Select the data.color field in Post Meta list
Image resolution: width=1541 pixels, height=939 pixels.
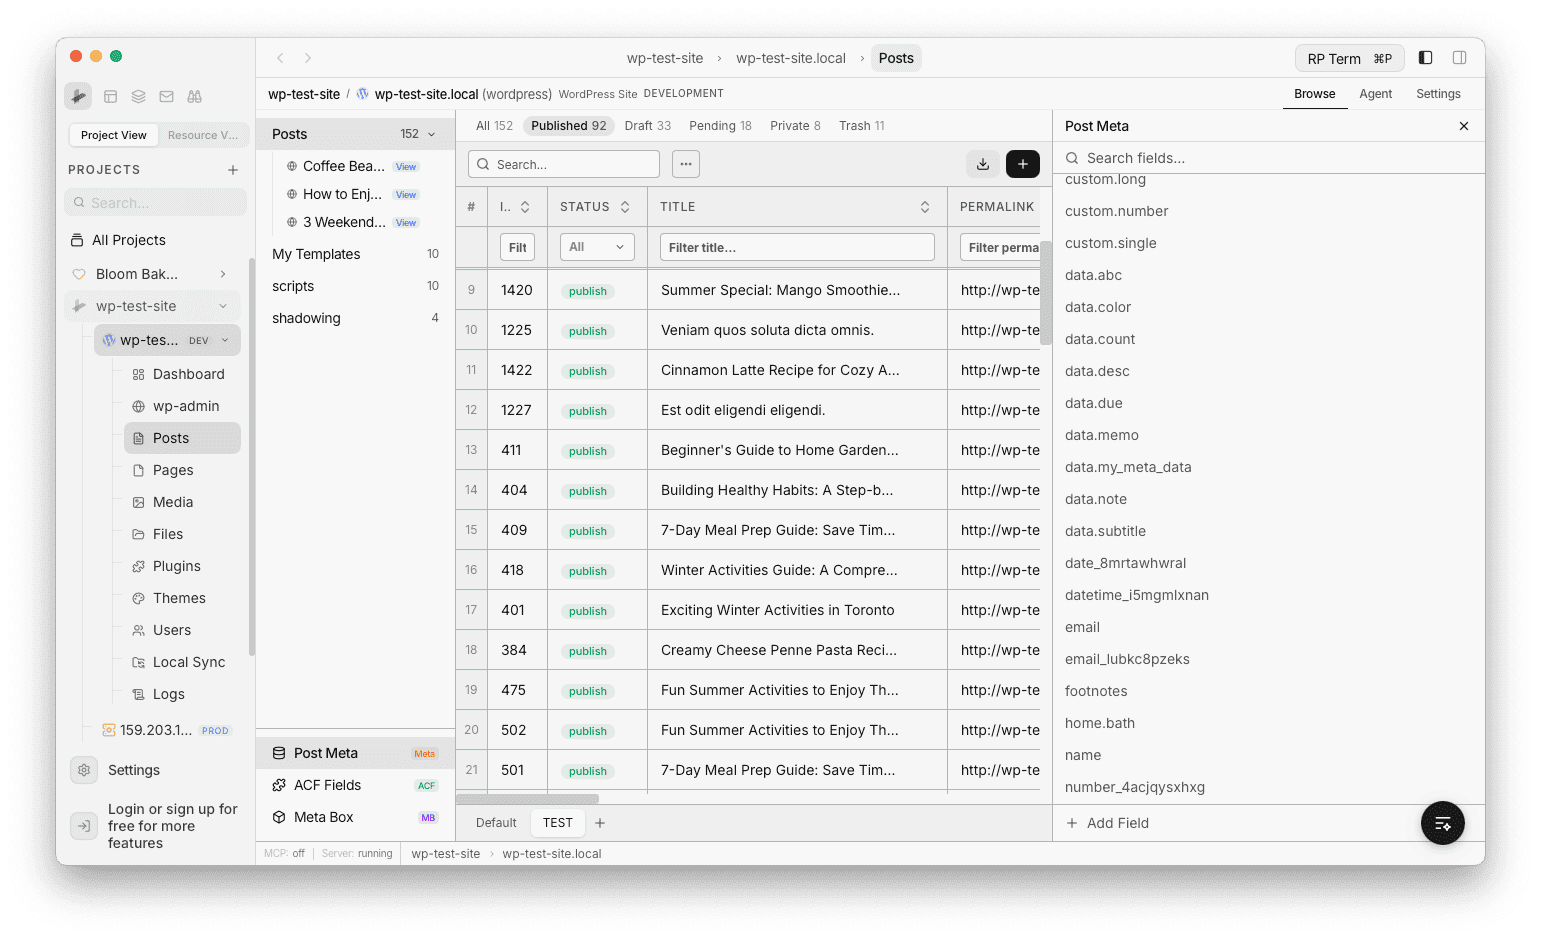pos(1098,307)
